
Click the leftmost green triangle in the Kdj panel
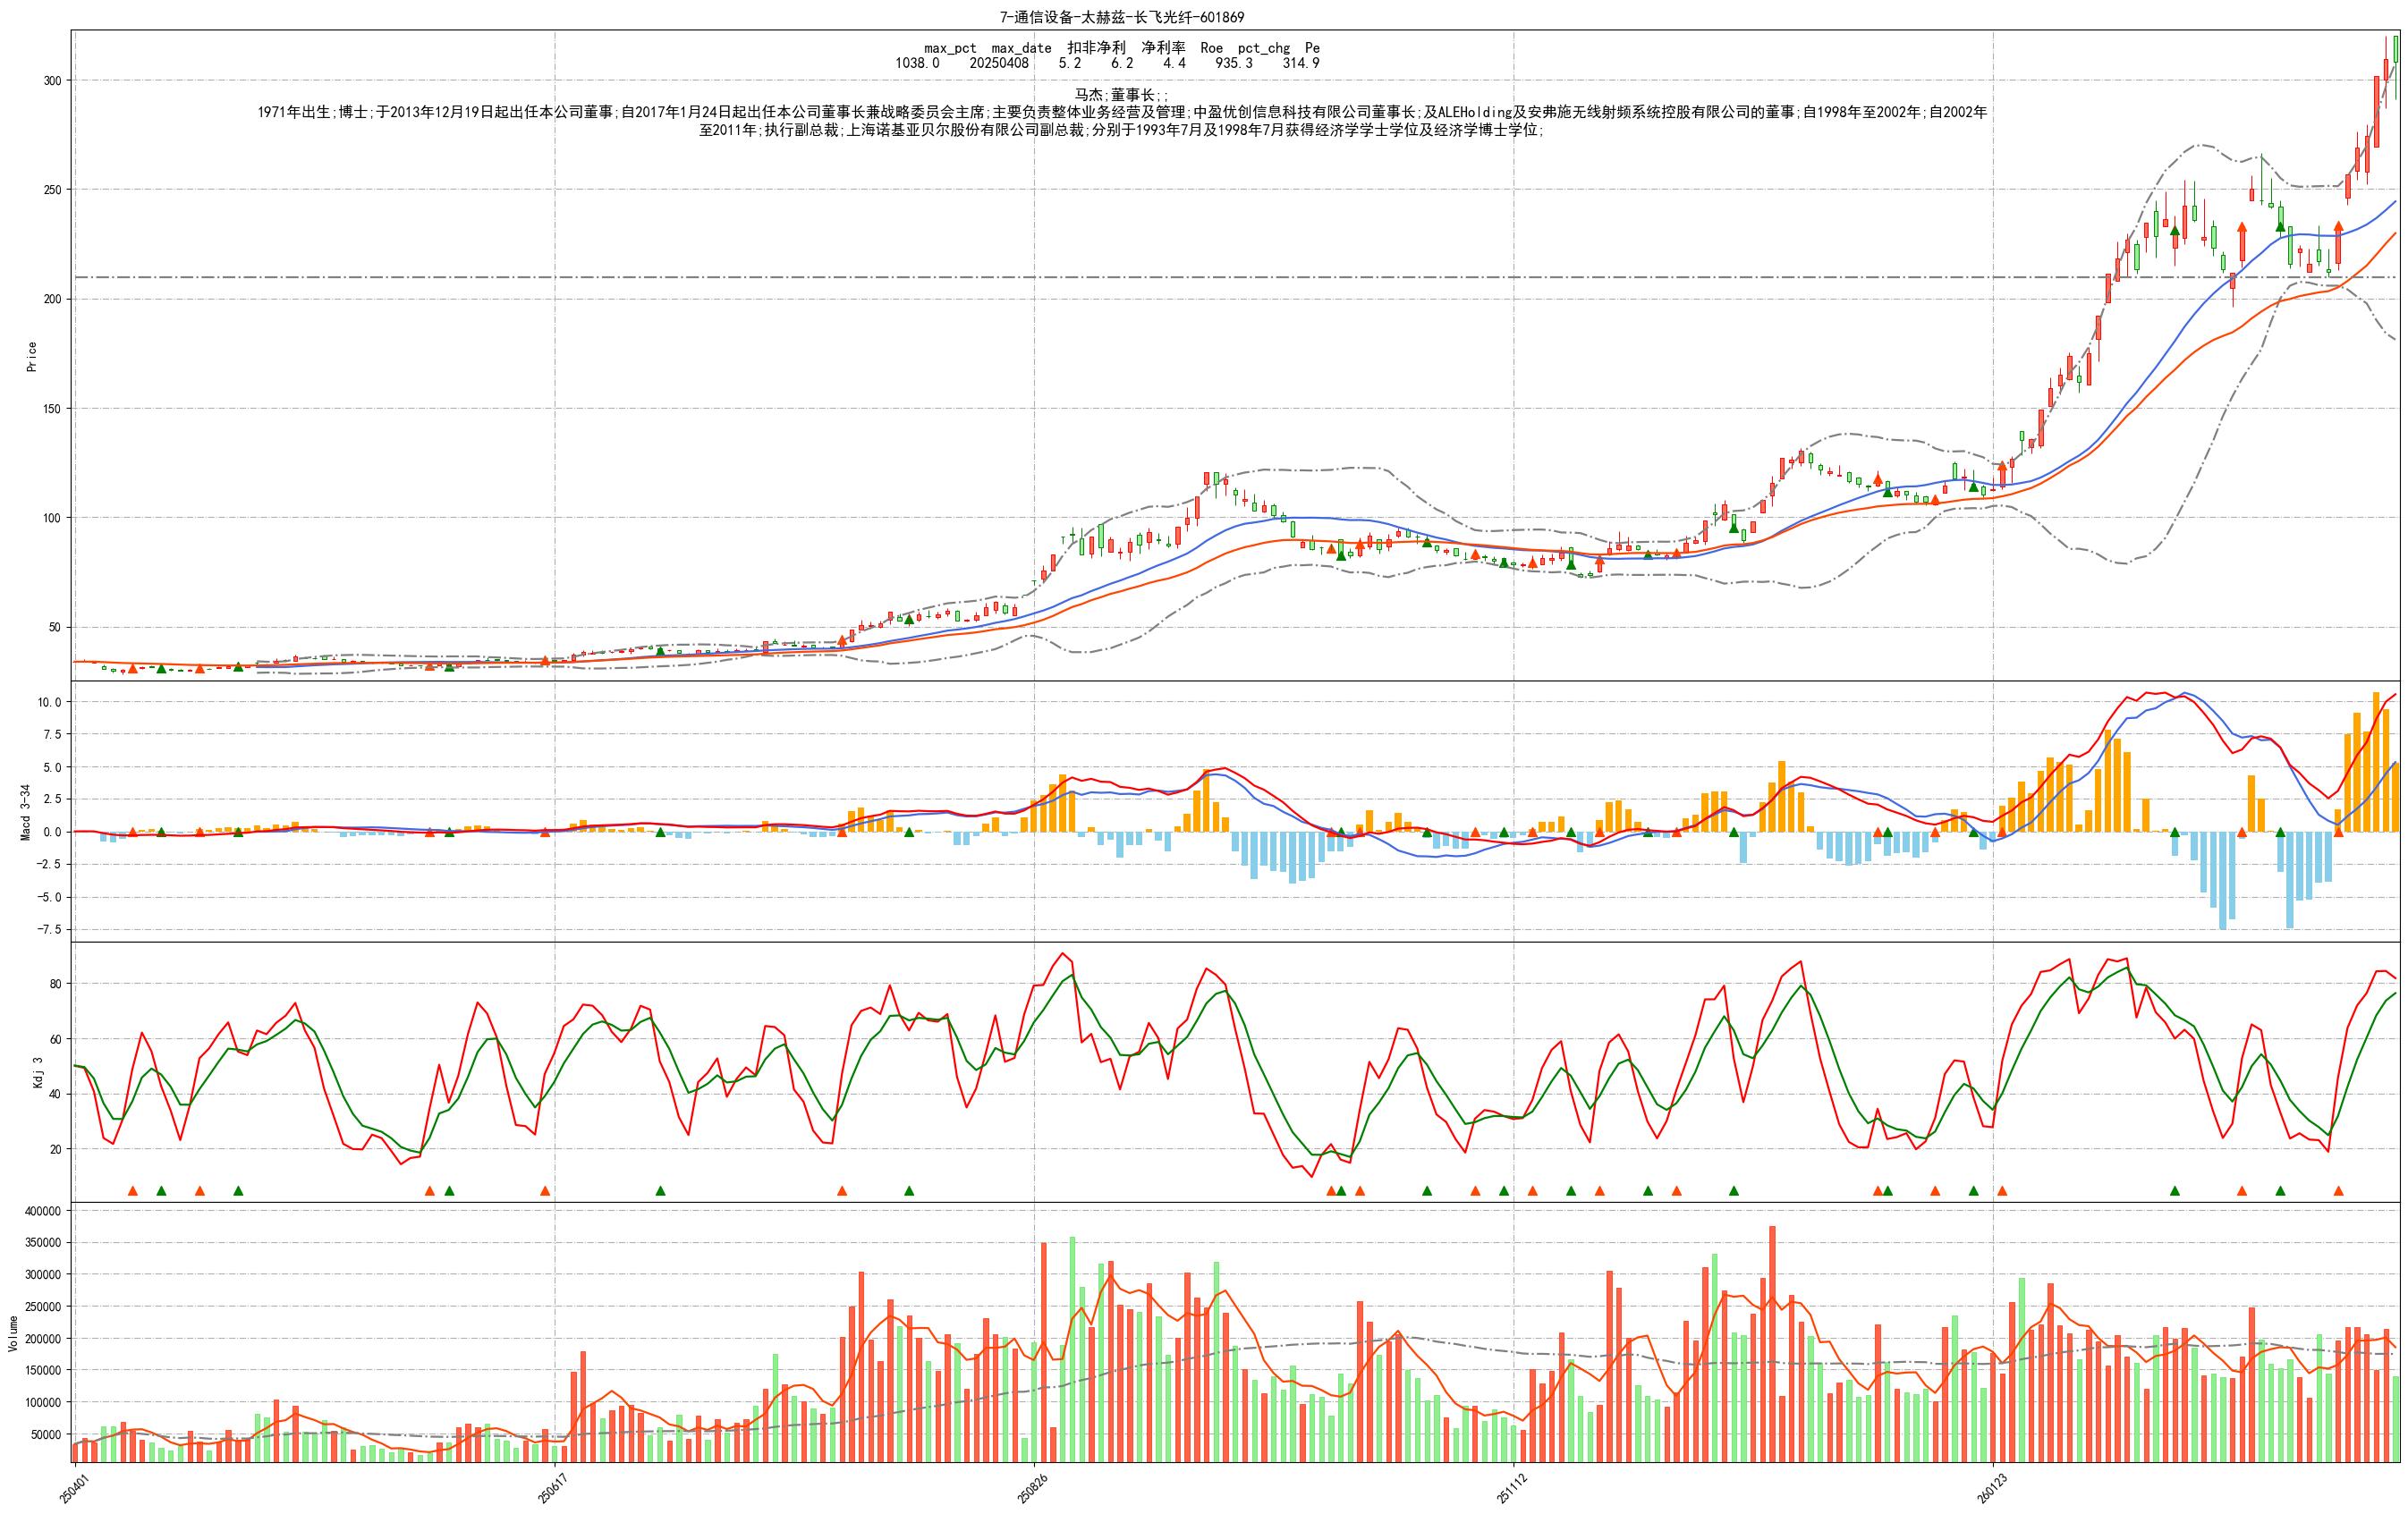point(161,1191)
